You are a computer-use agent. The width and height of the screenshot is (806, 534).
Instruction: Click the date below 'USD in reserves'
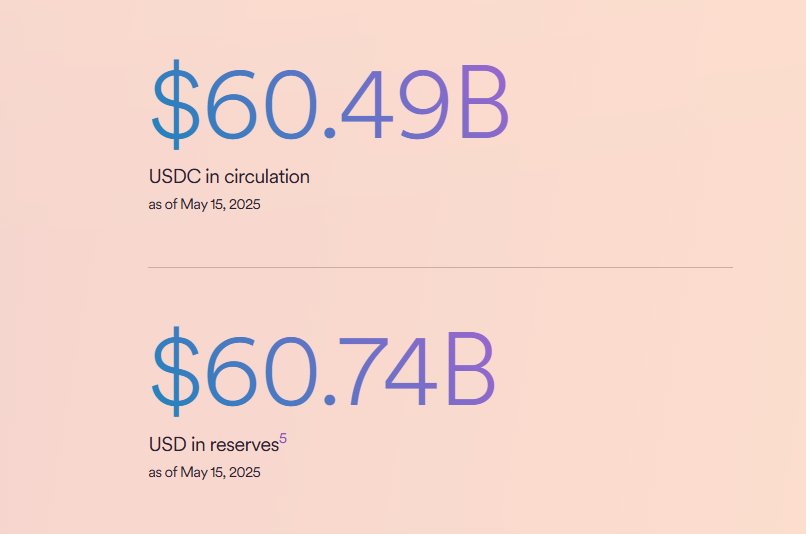pyautogui.click(x=204, y=472)
